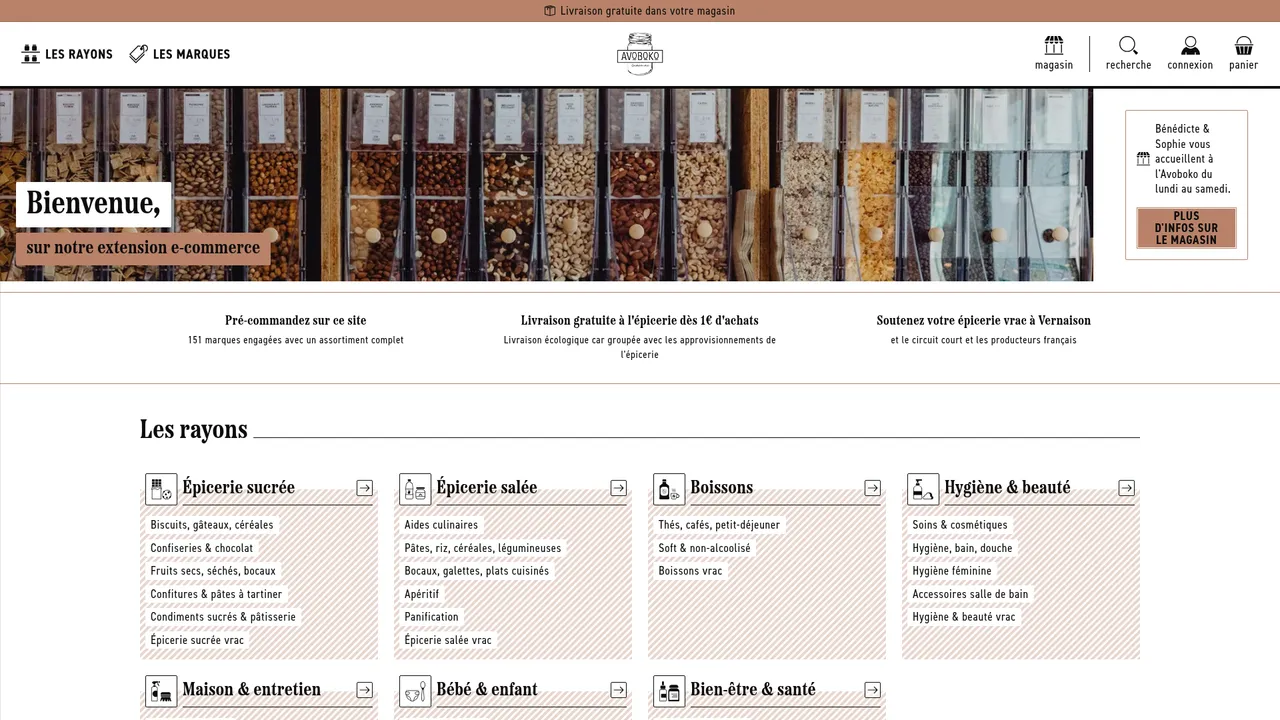Click the Livraison gratuite top banner

coord(640,11)
